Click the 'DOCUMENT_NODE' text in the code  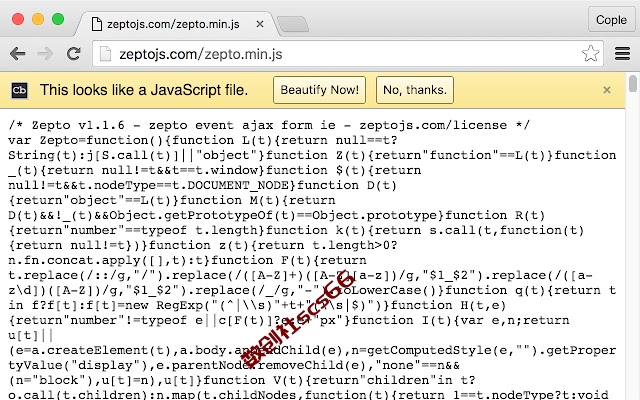point(238,185)
